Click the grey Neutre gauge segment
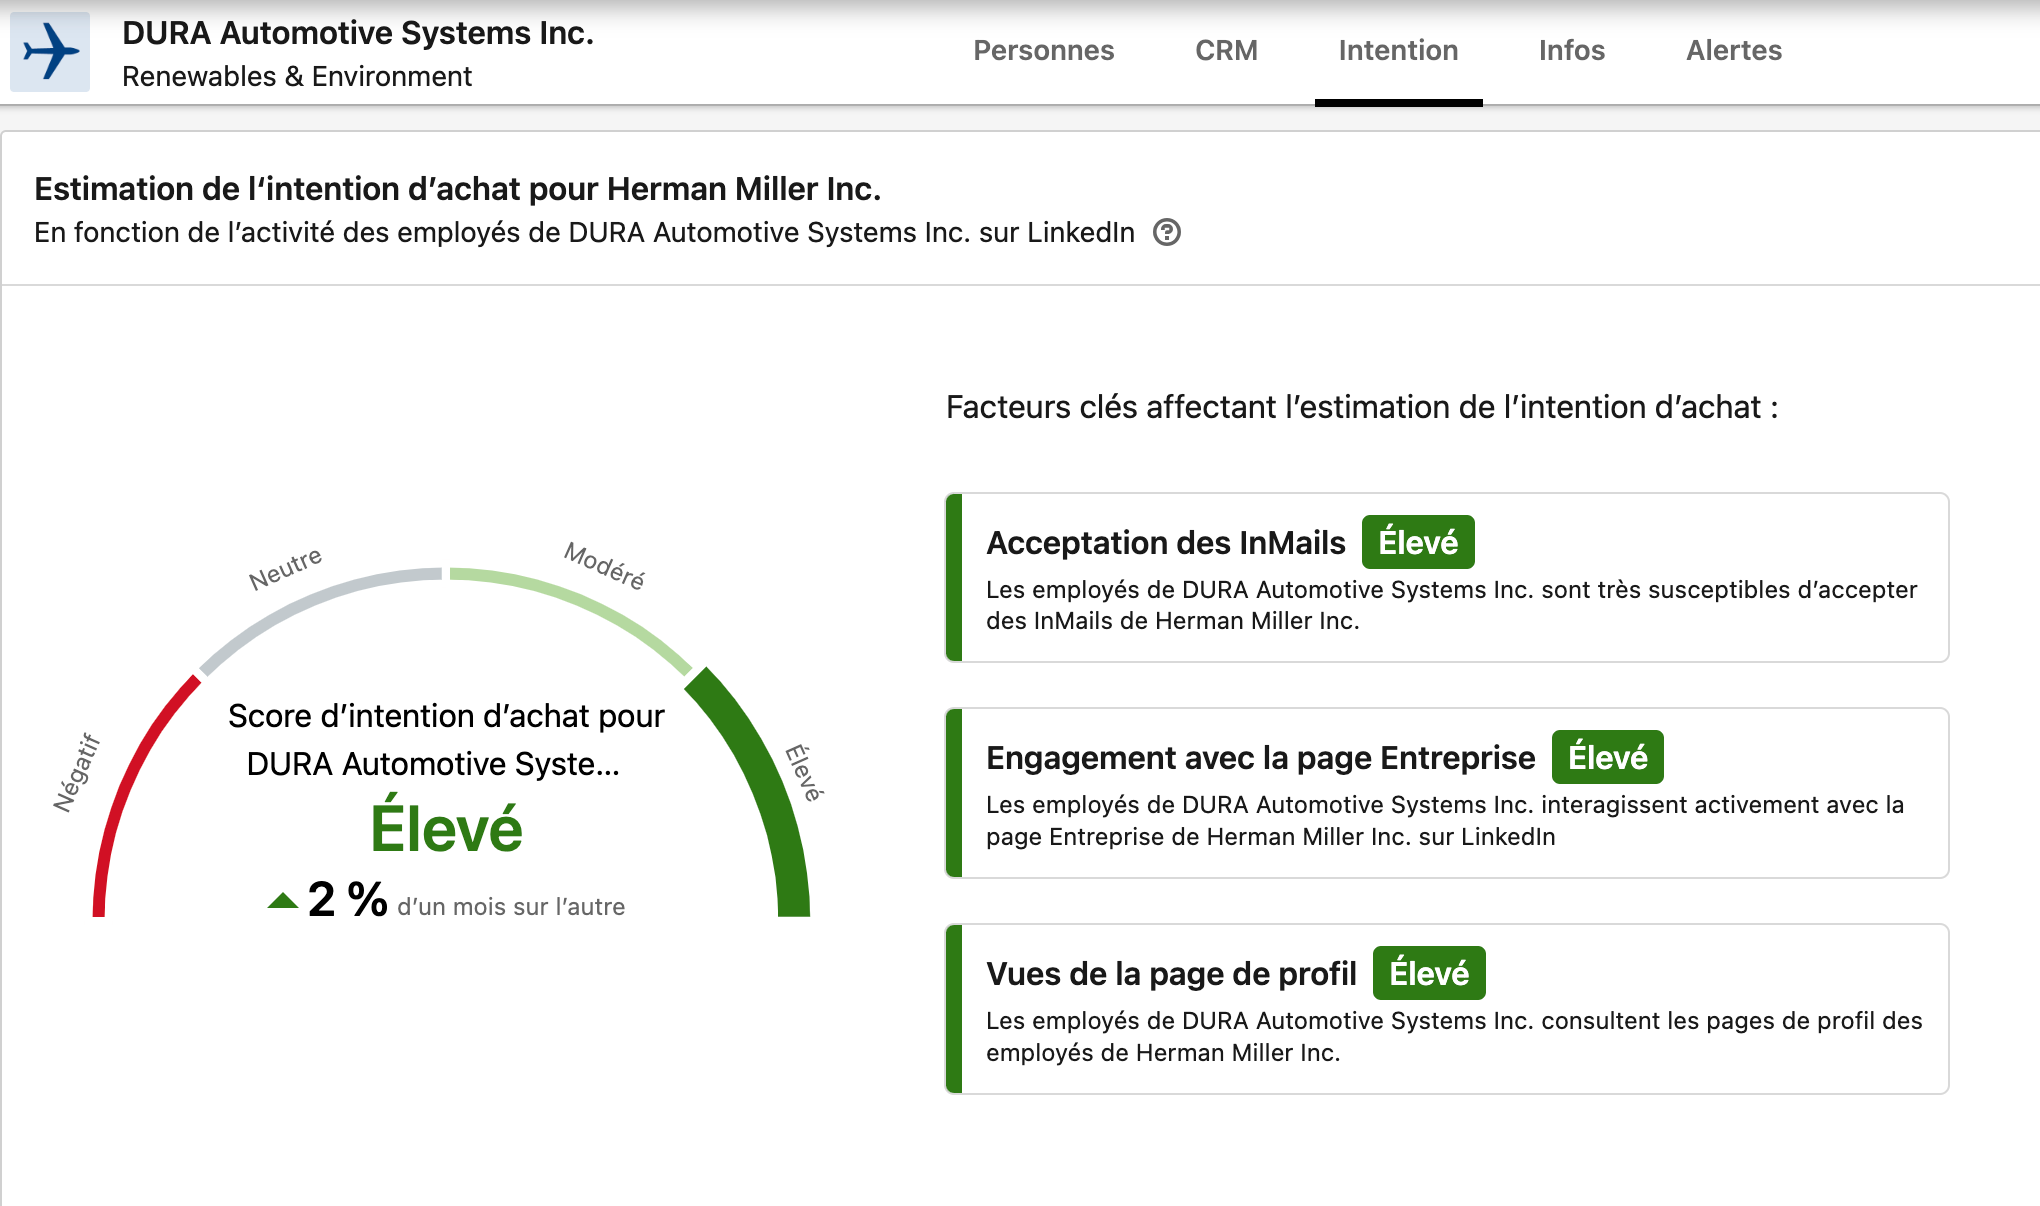Image resolution: width=2040 pixels, height=1206 pixels. pyautogui.click(x=310, y=610)
